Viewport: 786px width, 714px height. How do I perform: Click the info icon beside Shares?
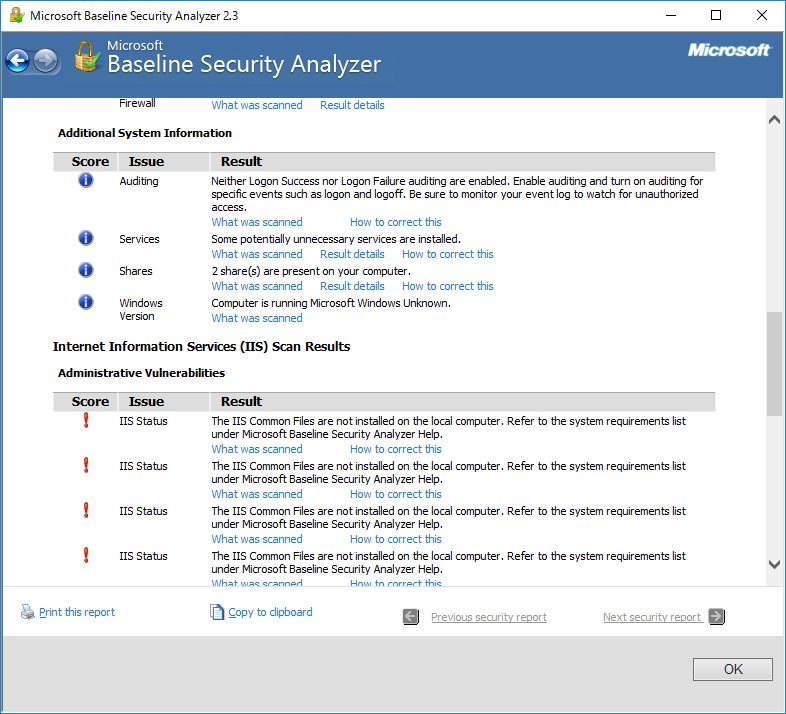tap(86, 270)
